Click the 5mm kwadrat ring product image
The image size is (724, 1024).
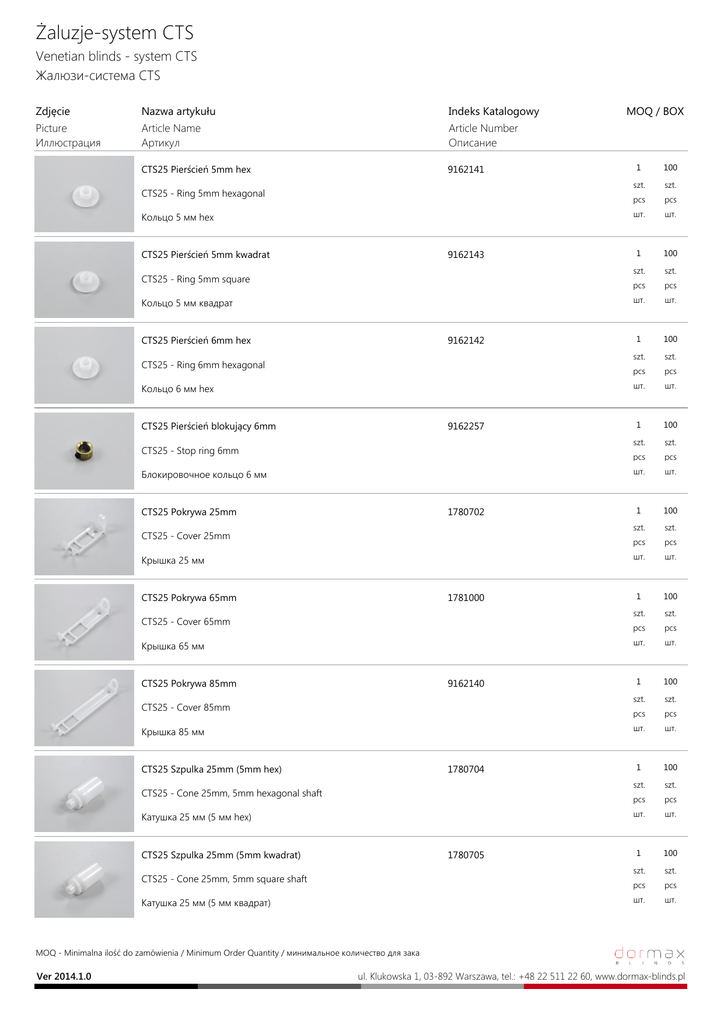pos(85,280)
